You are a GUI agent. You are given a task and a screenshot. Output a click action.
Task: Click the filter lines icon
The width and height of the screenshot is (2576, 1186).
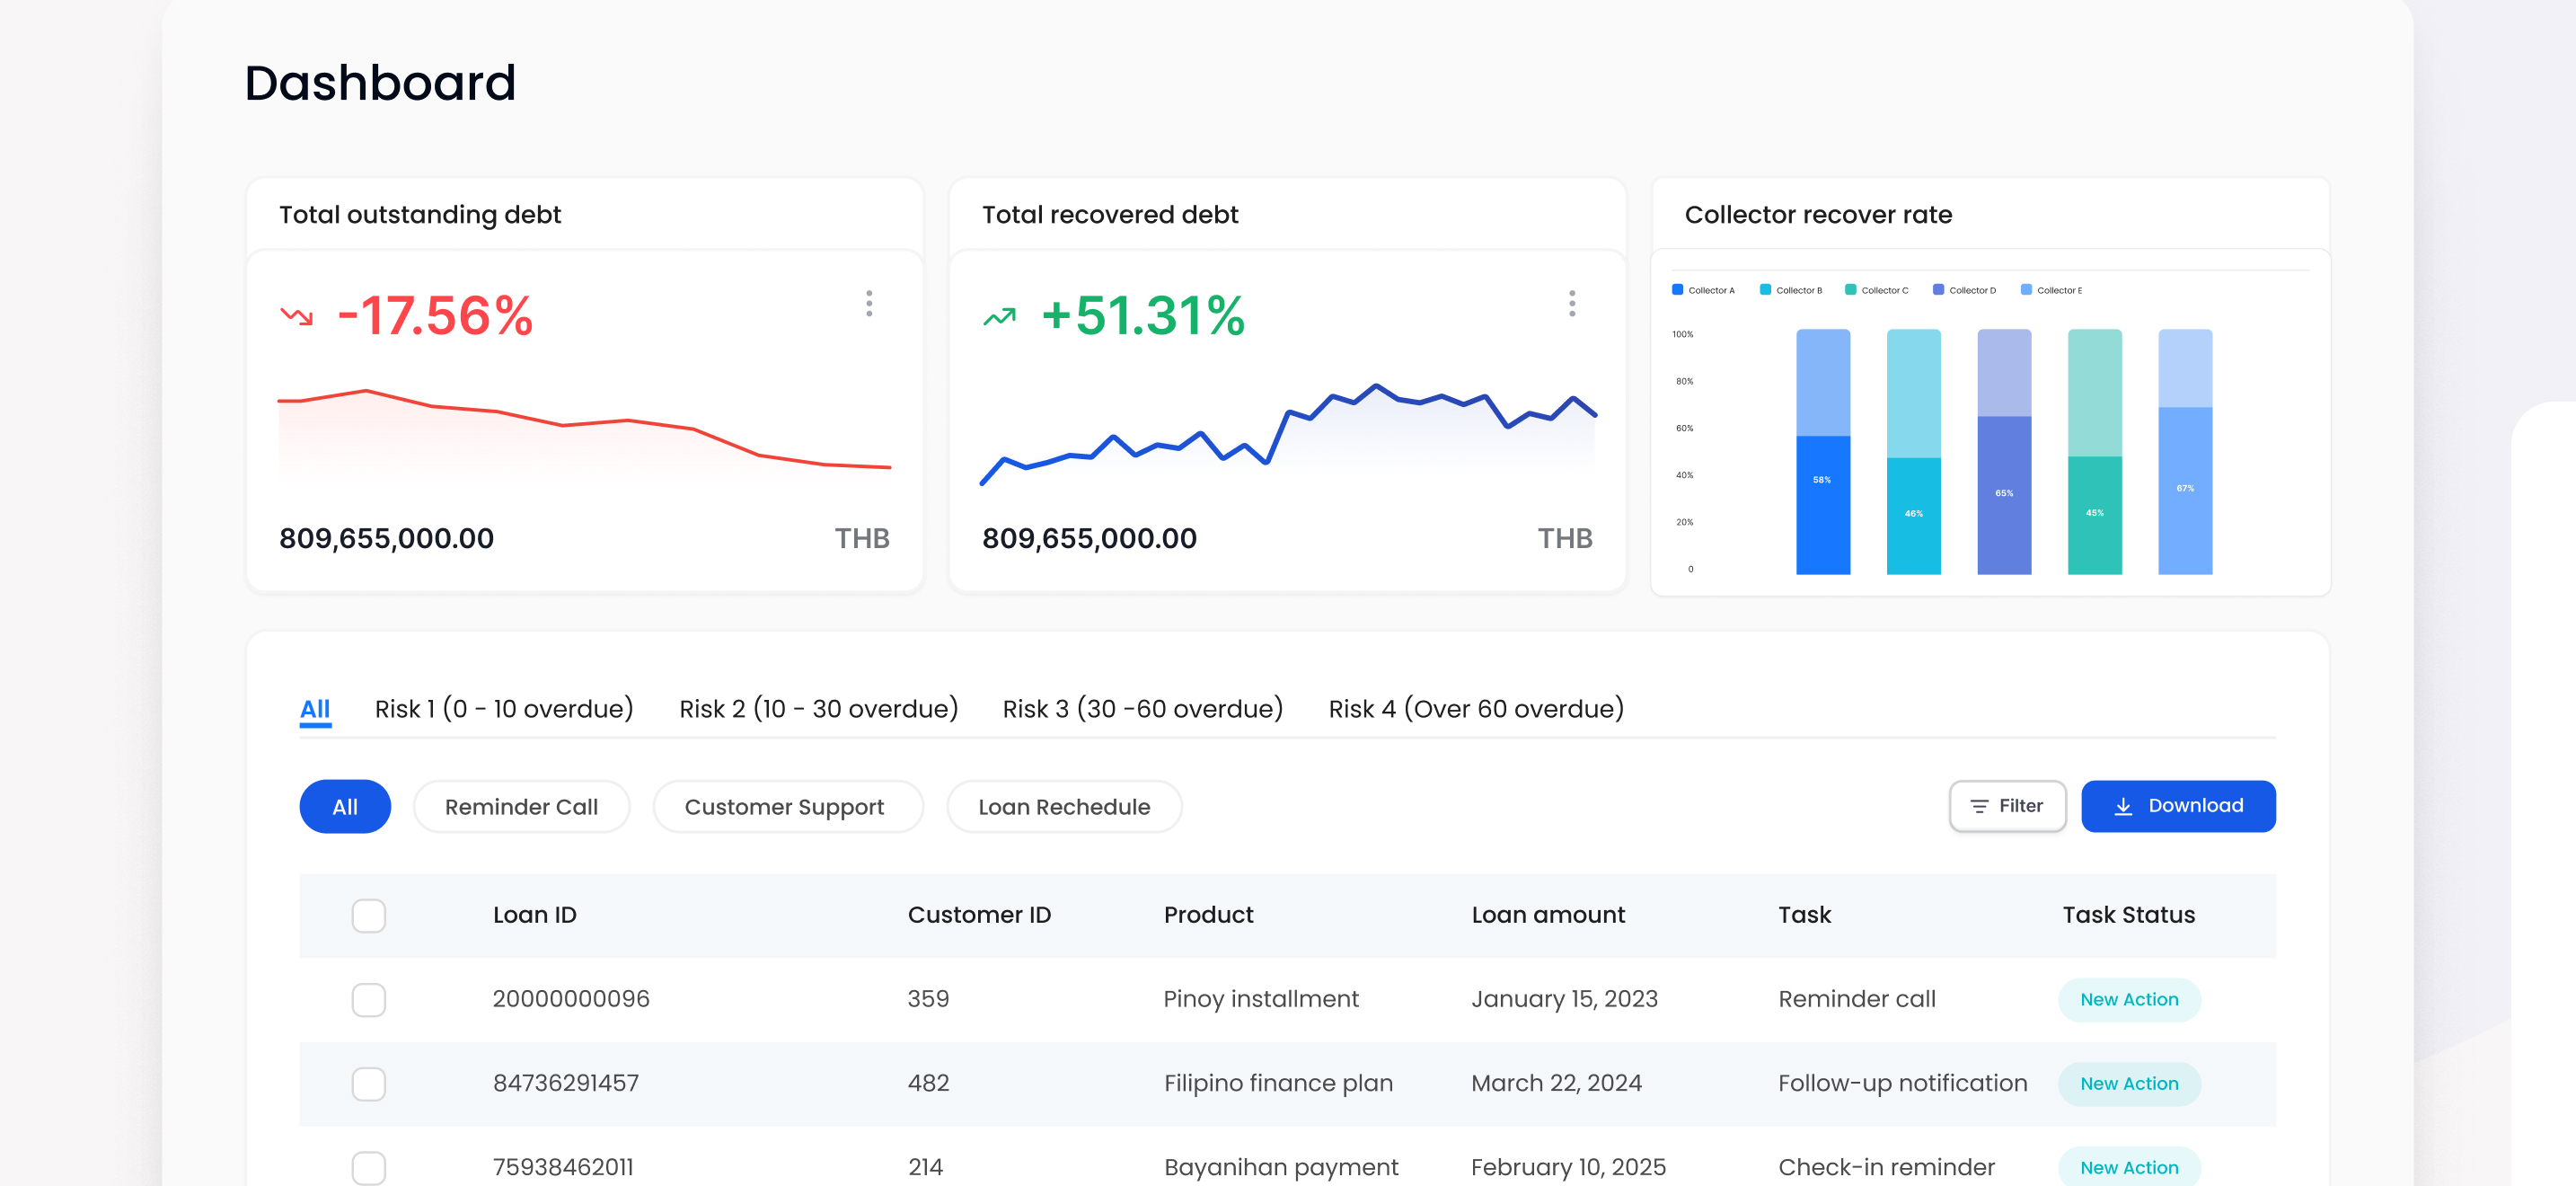pos(1979,806)
